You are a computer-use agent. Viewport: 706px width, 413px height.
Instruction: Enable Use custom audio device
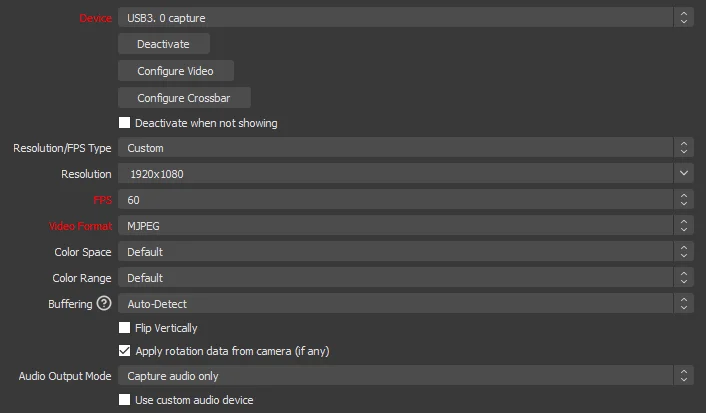tap(125, 400)
